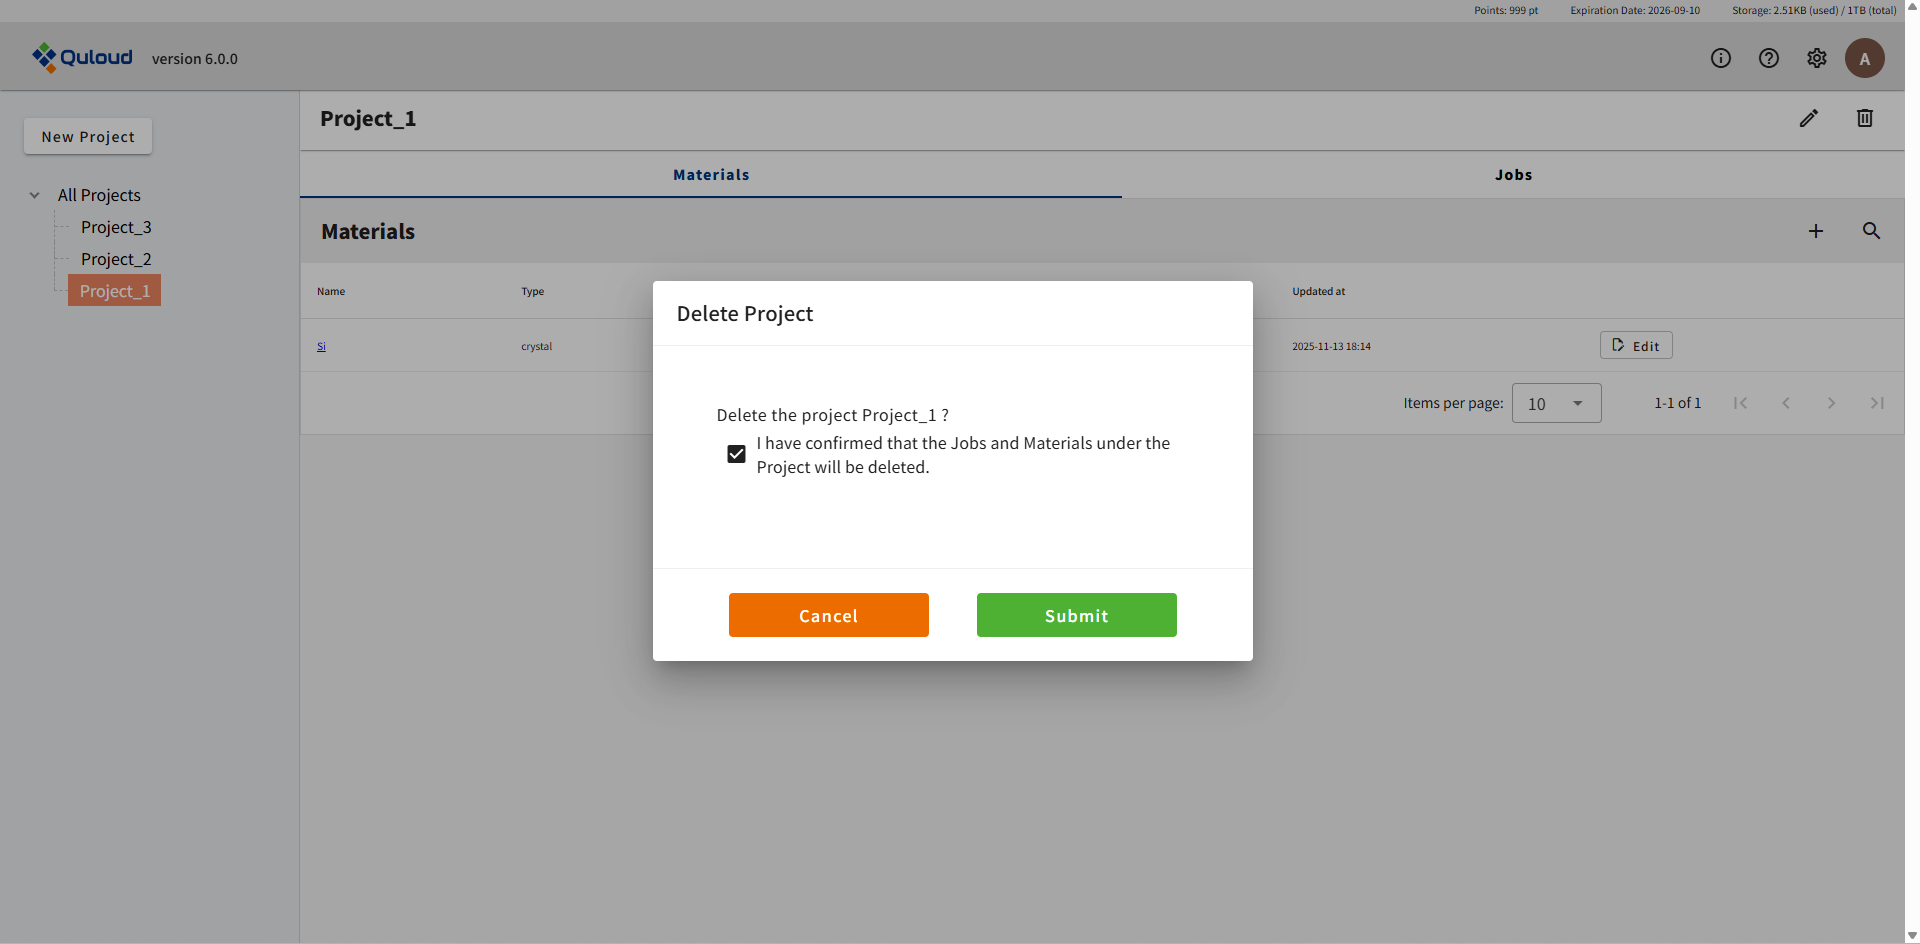Image resolution: width=1920 pixels, height=944 pixels.
Task: Submit the project deletion
Action: [1076, 615]
